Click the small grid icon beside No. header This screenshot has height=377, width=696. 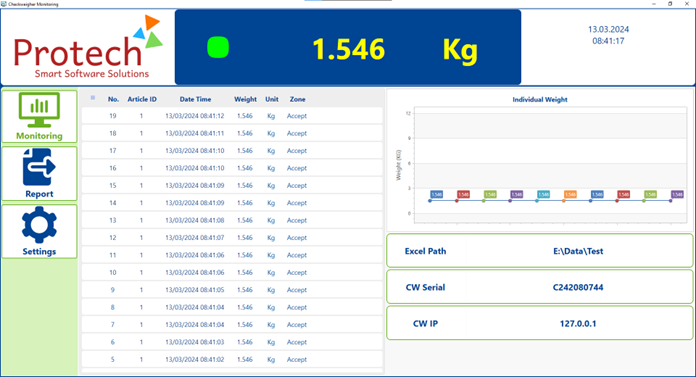(x=93, y=98)
